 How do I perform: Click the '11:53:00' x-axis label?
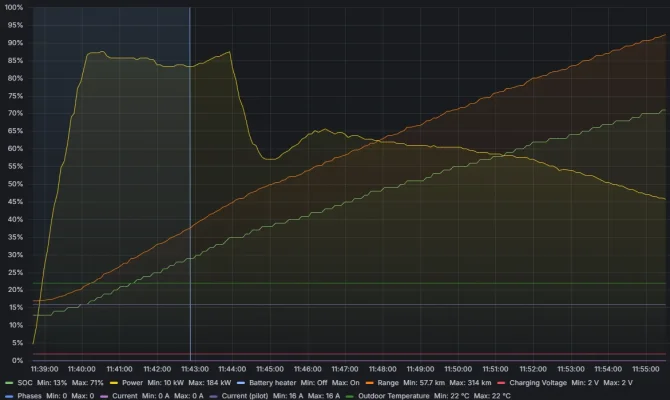(x=571, y=369)
